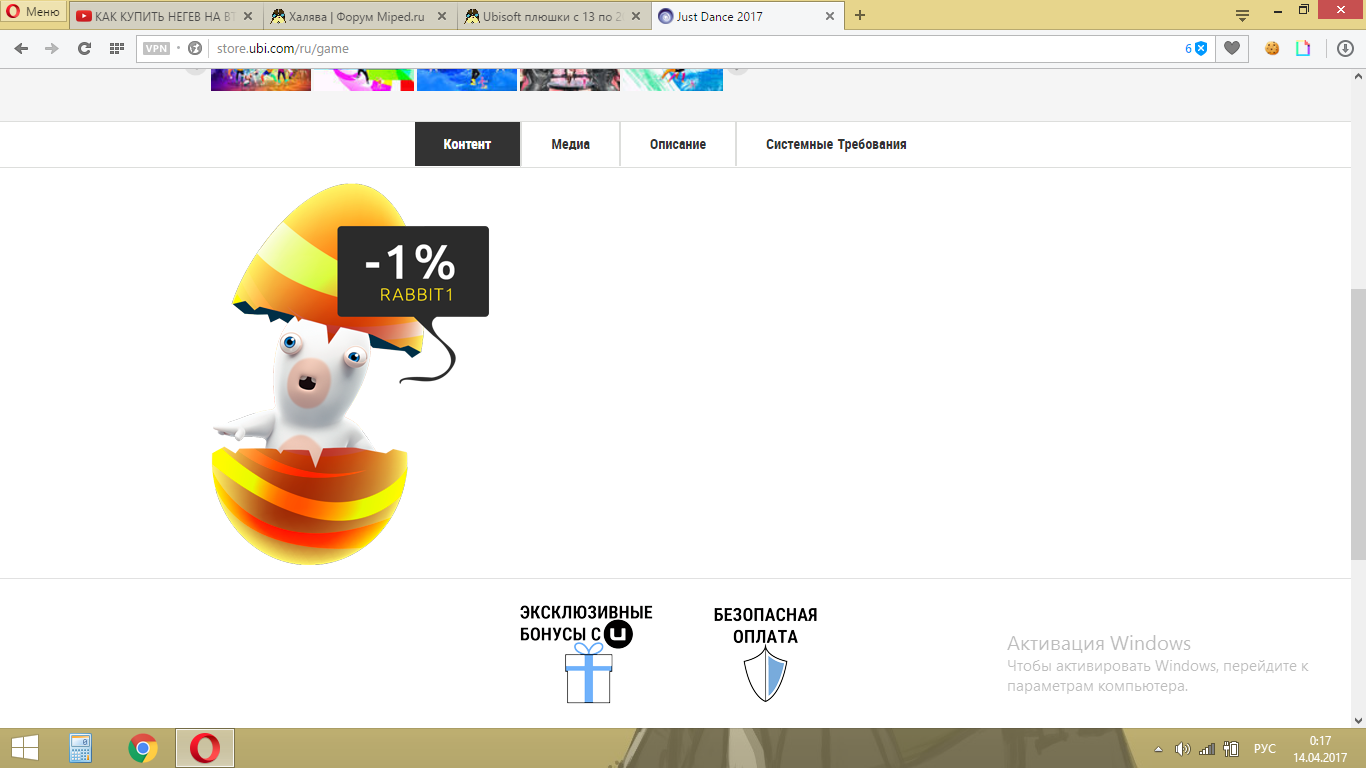Screen dimensions: 1366x768
Task: Click the colorful bookmark extension icon
Action: coord(1303,48)
